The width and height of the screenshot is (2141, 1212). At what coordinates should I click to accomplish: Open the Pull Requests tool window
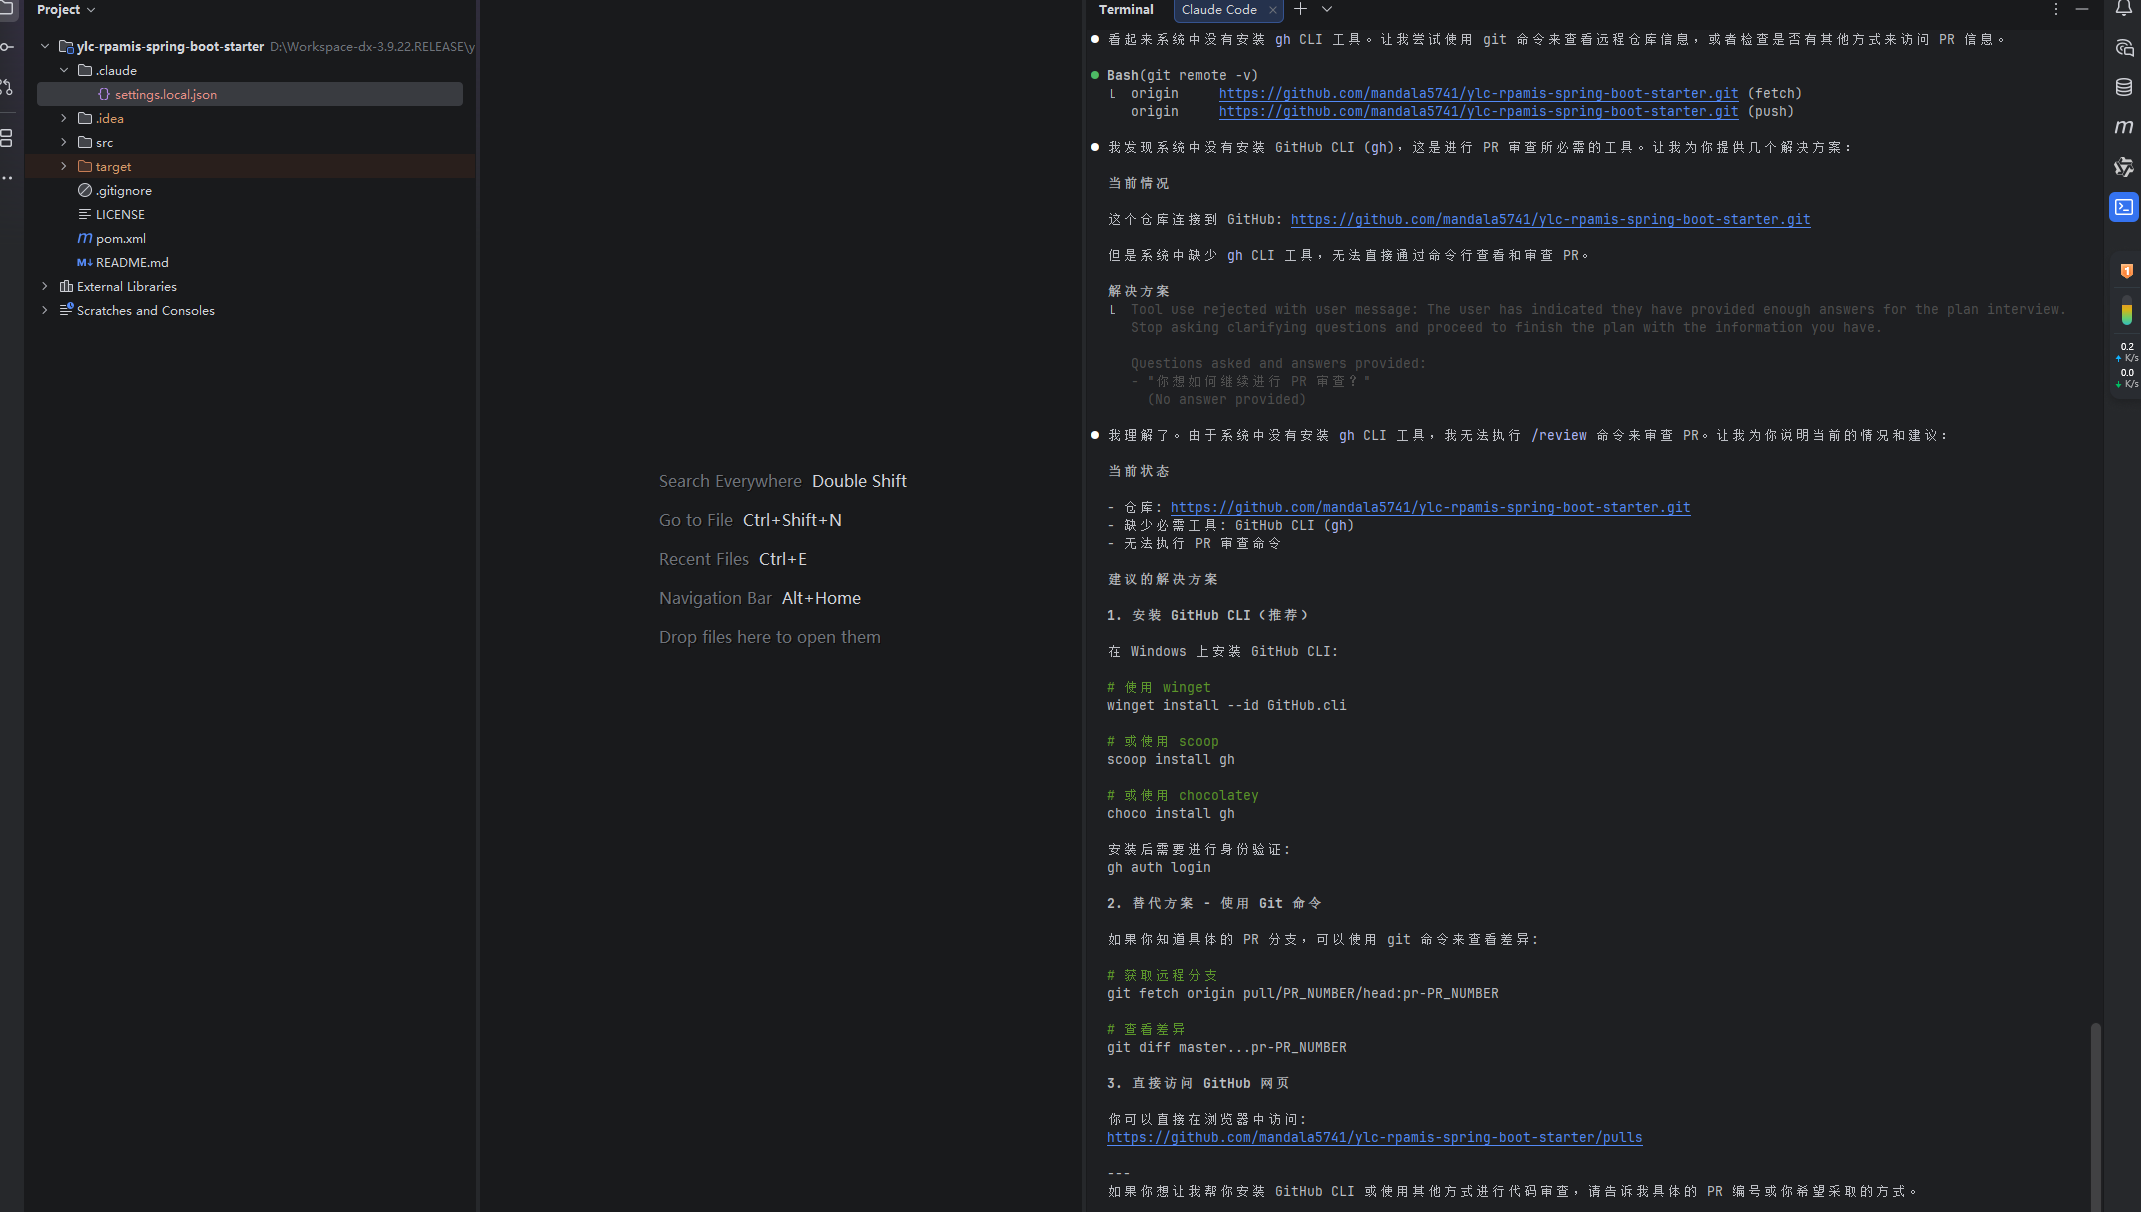coord(7,87)
